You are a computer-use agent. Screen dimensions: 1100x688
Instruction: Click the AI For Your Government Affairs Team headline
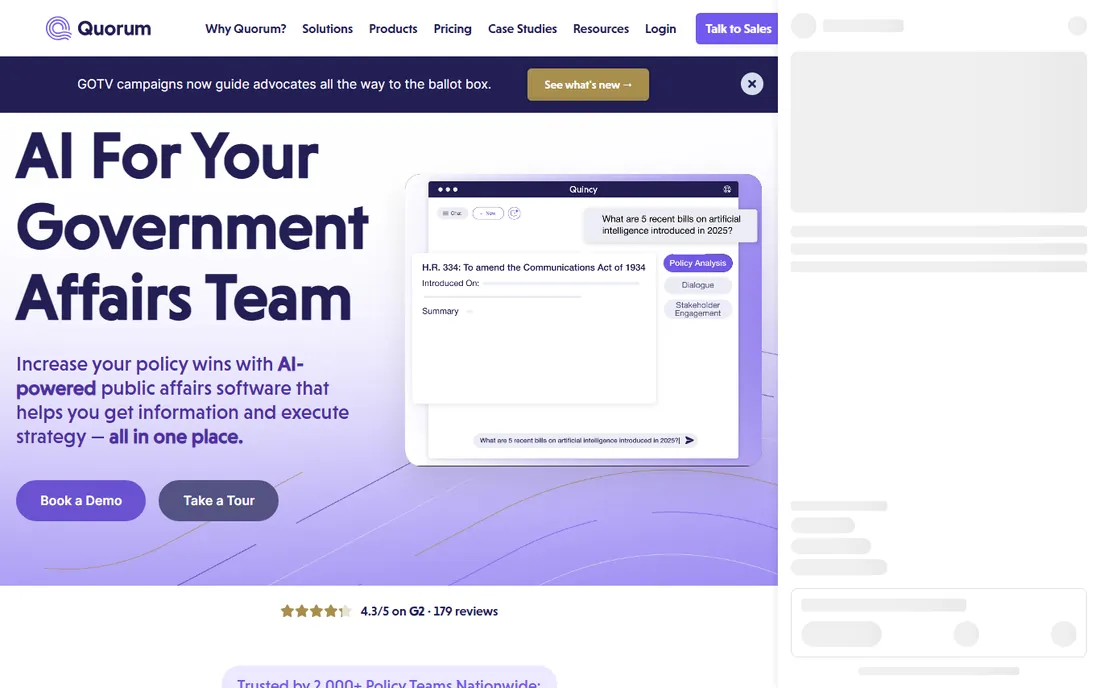point(192,227)
